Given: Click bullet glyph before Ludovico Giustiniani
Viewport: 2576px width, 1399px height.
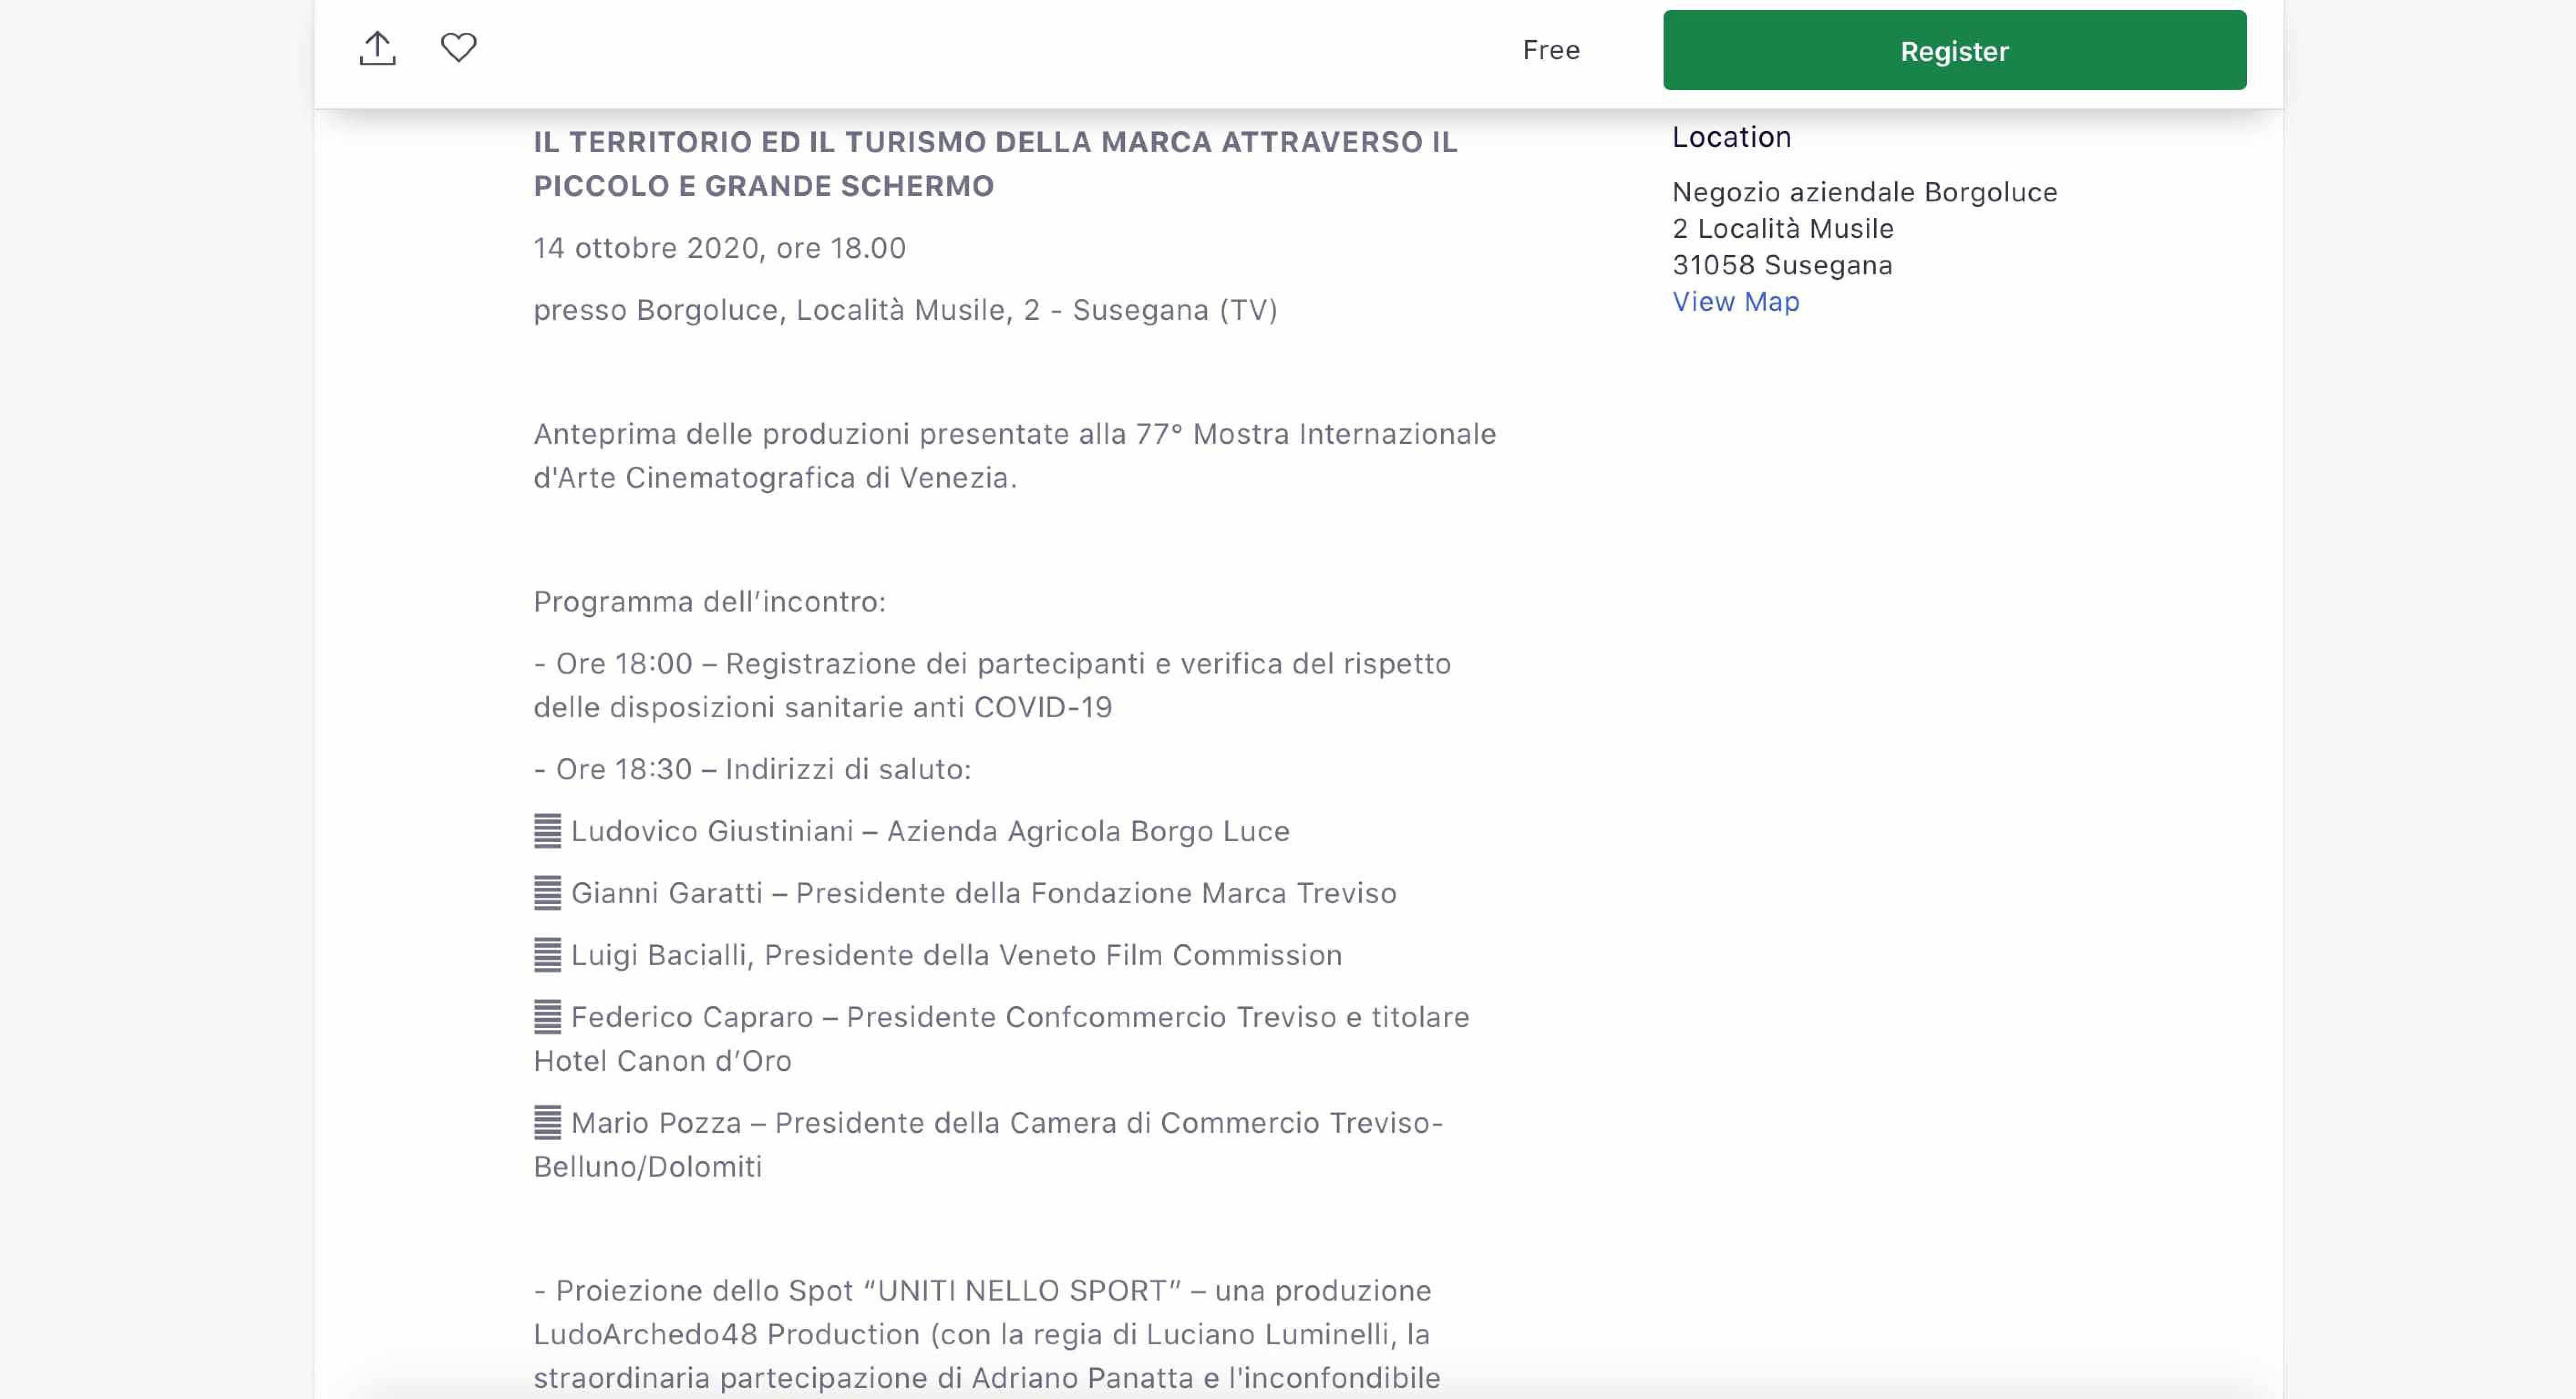Looking at the screenshot, I should 547,831.
